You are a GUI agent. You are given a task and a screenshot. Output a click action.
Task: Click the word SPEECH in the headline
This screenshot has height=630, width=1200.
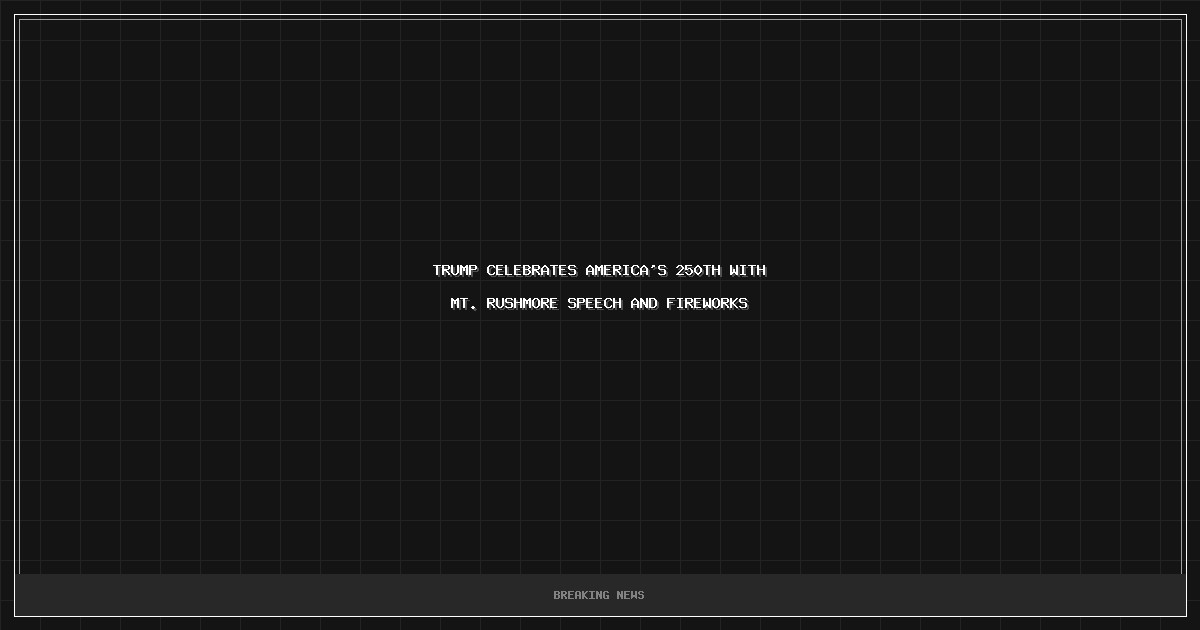coord(594,303)
